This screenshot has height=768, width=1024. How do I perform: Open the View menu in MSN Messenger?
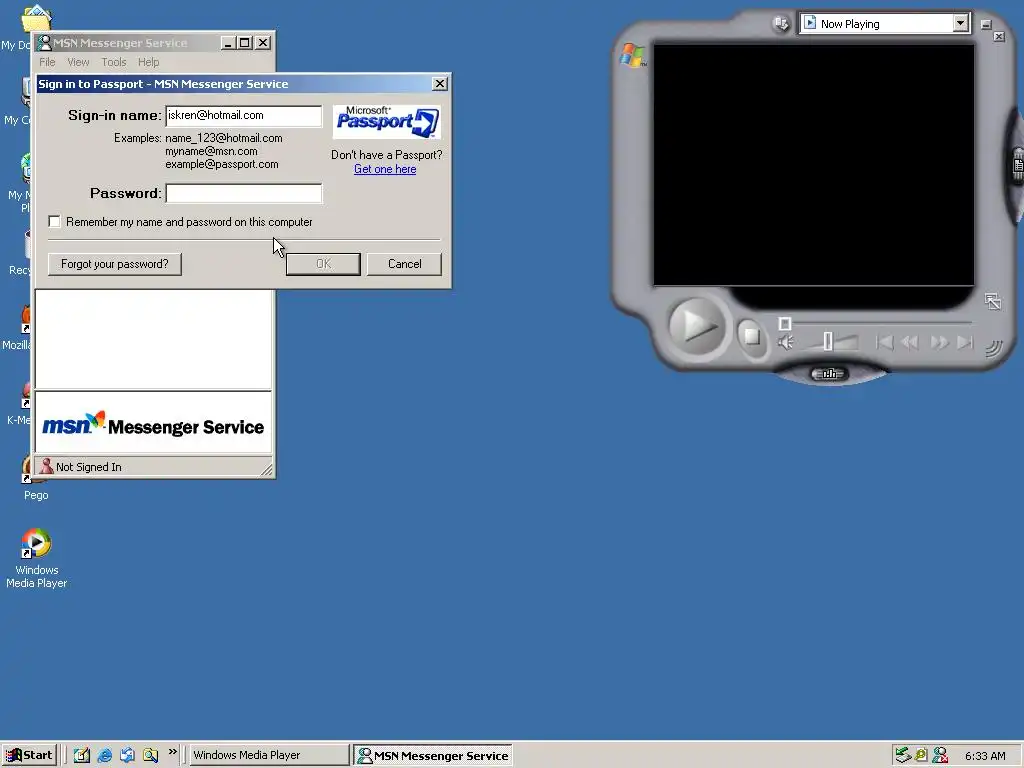78,62
